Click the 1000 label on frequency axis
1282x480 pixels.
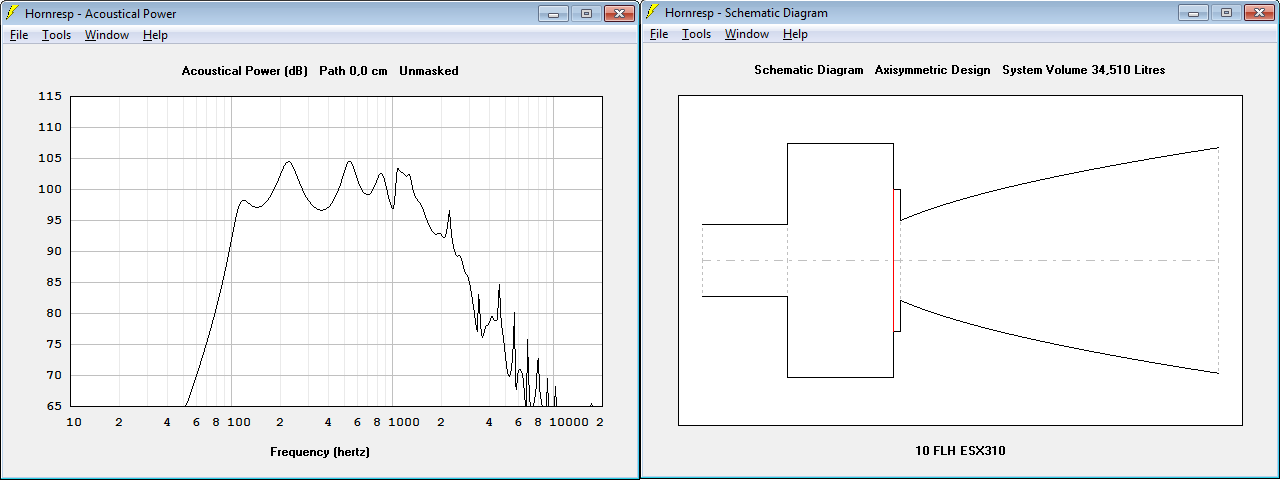pyautogui.click(x=404, y=422)
